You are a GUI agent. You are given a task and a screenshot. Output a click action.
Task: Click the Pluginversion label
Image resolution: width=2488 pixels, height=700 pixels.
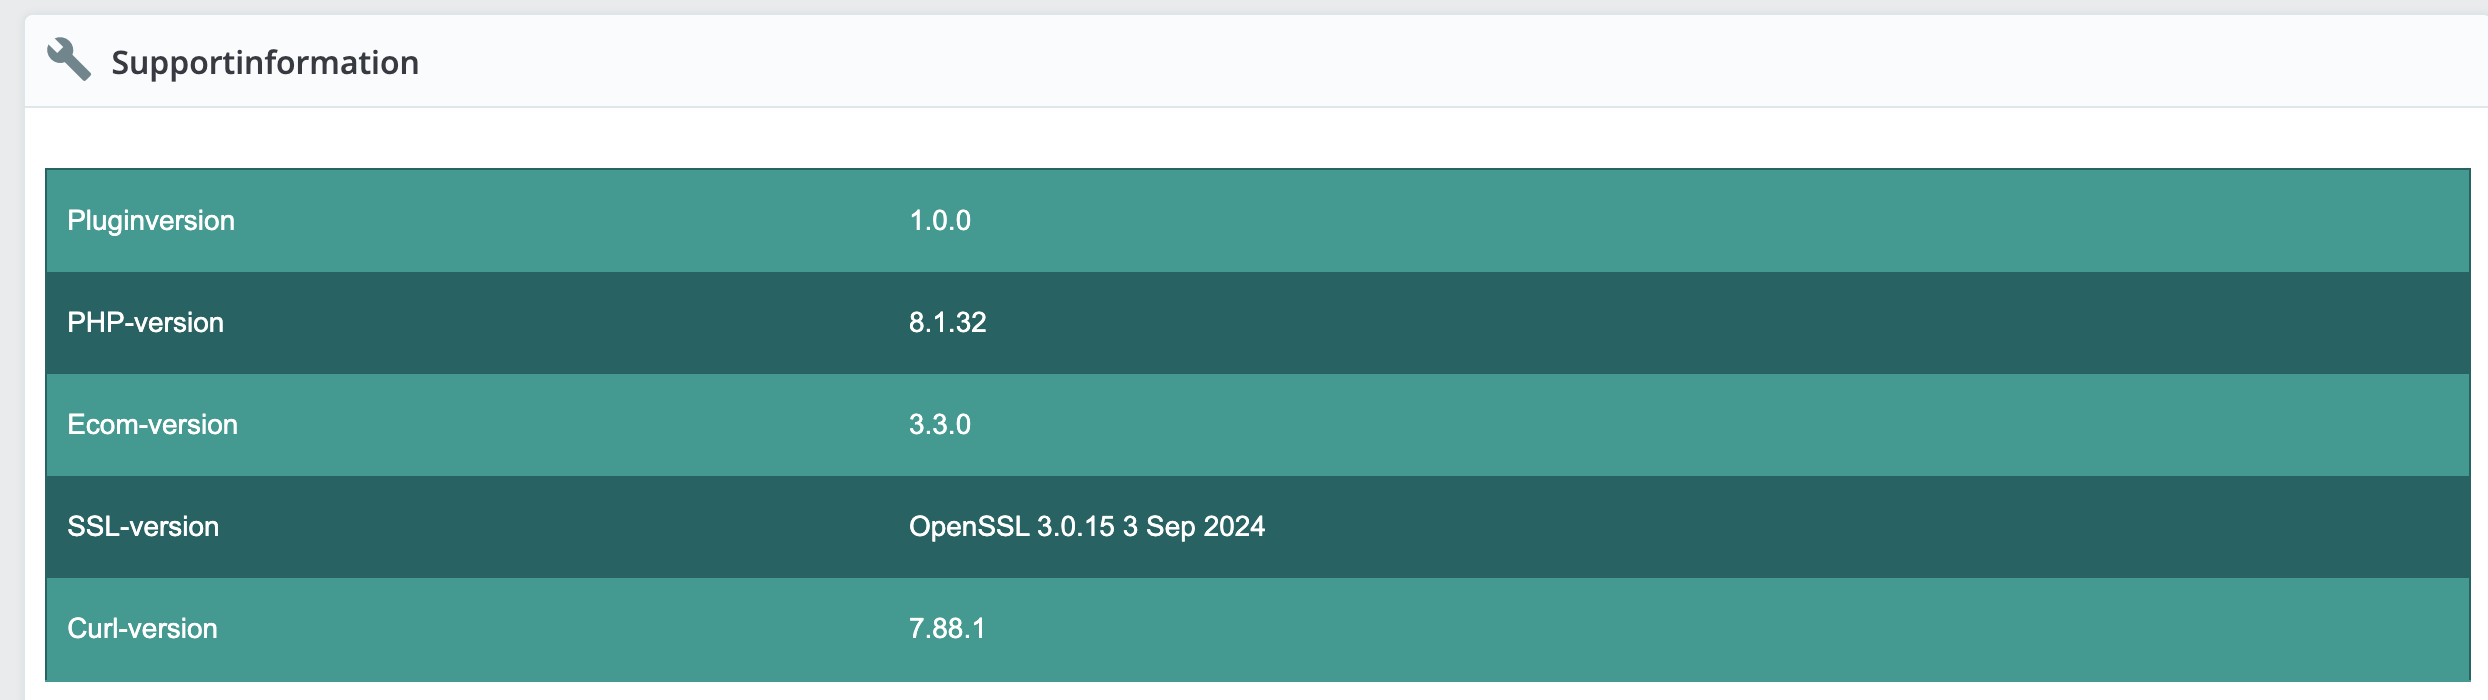[x=151, y=220]
